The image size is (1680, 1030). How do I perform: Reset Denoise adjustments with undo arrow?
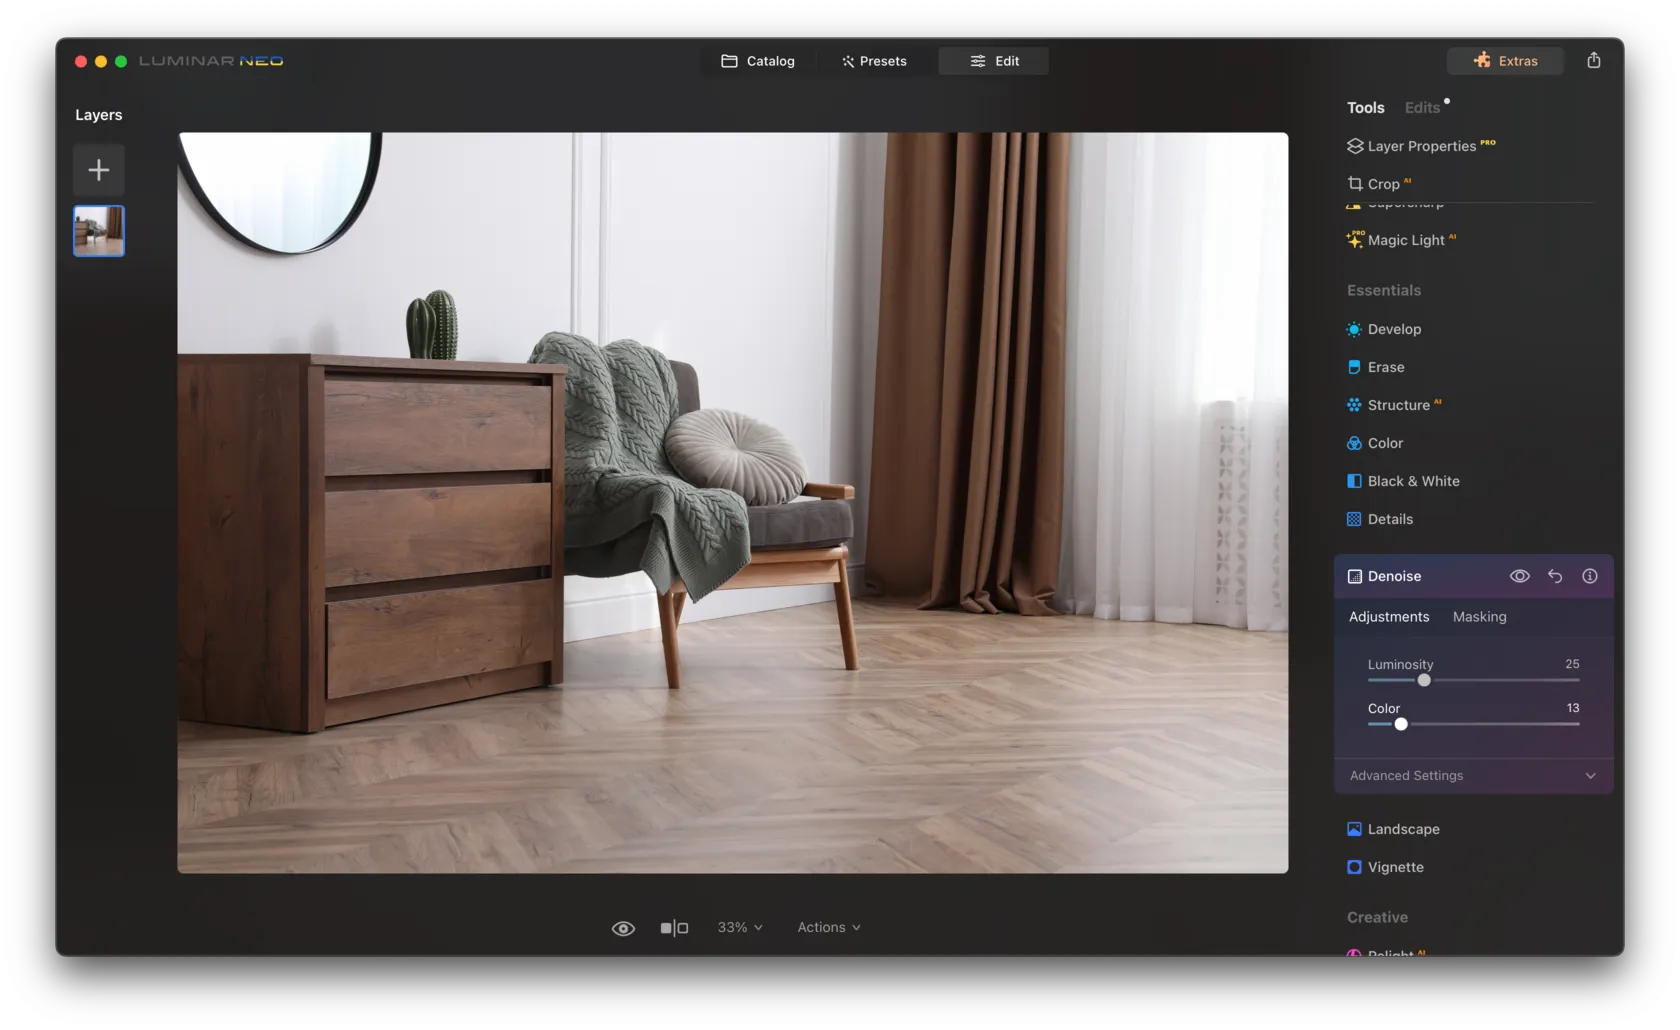tap(1555, 576)
